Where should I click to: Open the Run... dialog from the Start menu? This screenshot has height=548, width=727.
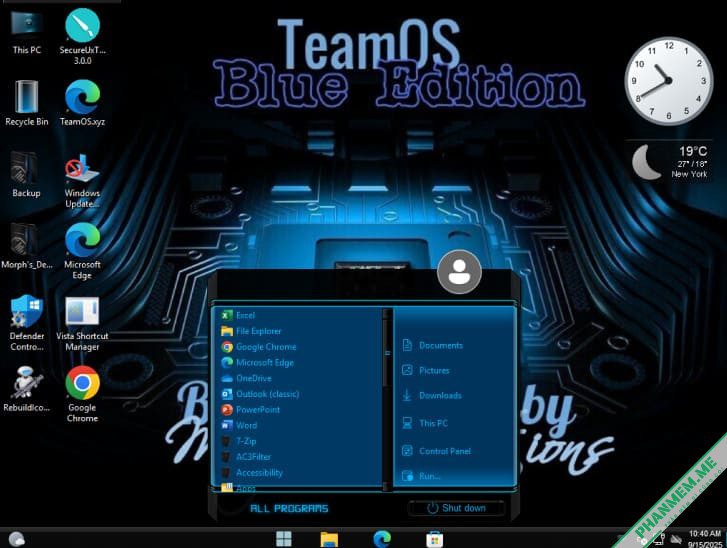click(x=421, y=476)
